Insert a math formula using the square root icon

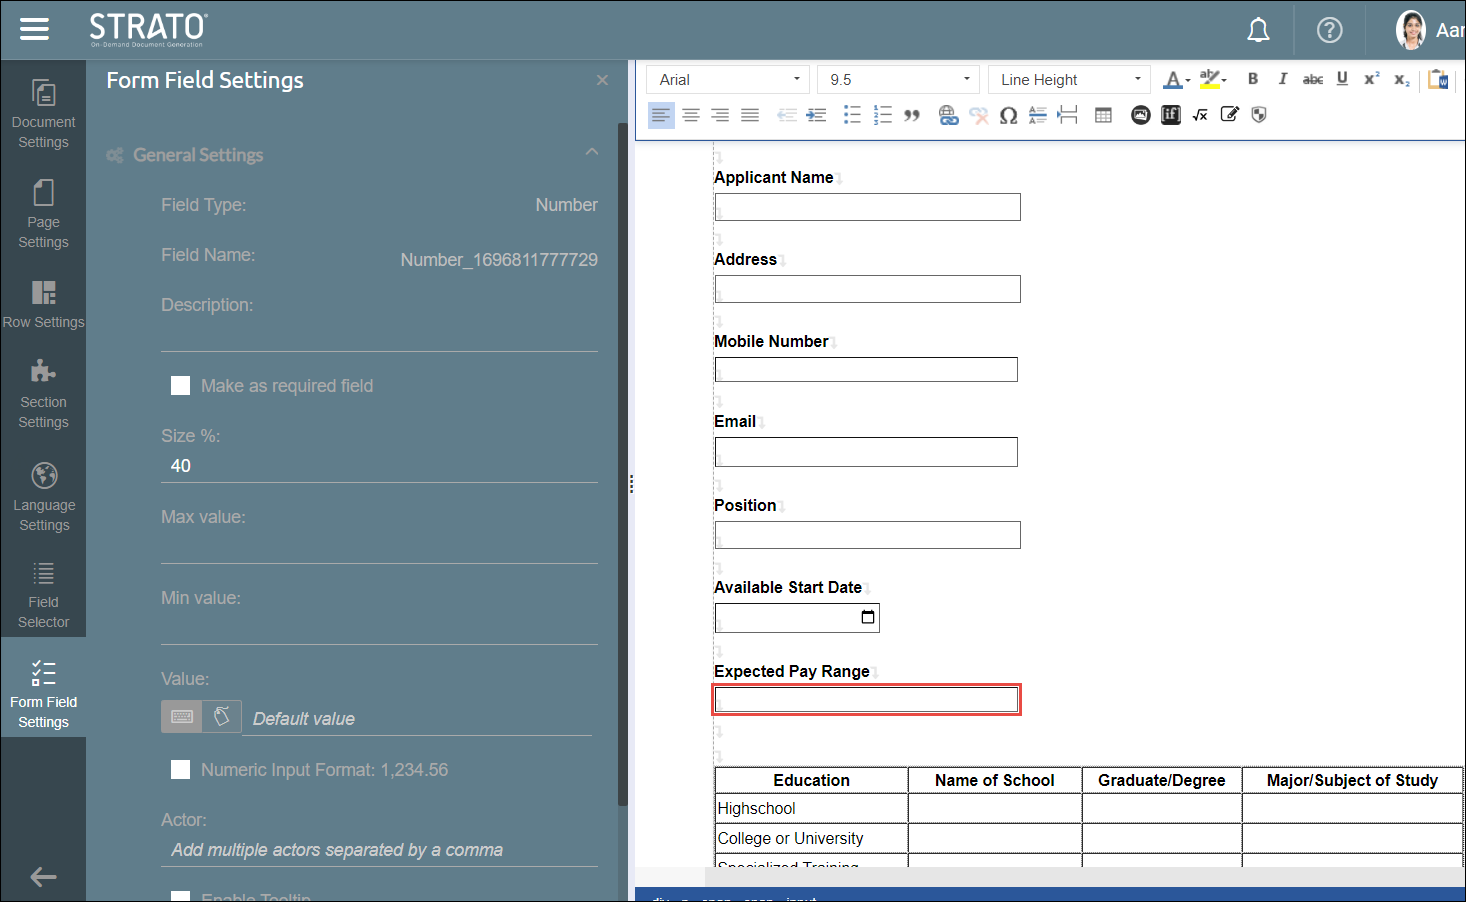[1200, 116]
